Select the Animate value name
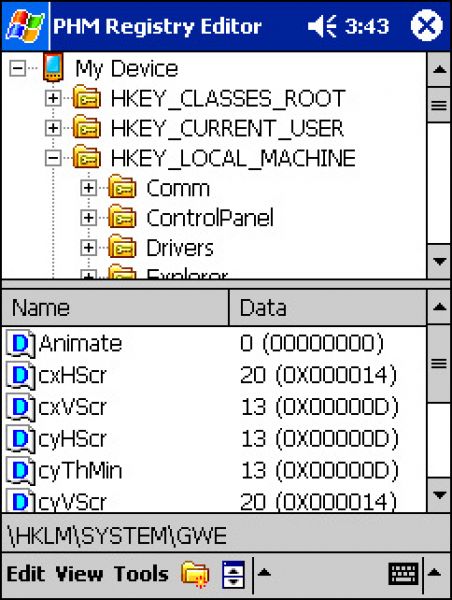This screenshot has width=452, height=600. (x=80, y=343)
